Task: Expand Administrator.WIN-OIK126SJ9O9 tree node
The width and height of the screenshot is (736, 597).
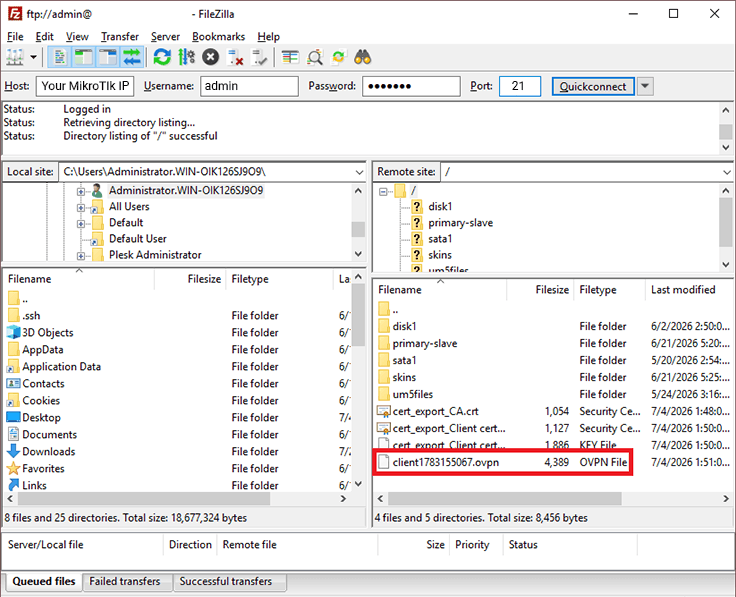Action: (81, 191)
